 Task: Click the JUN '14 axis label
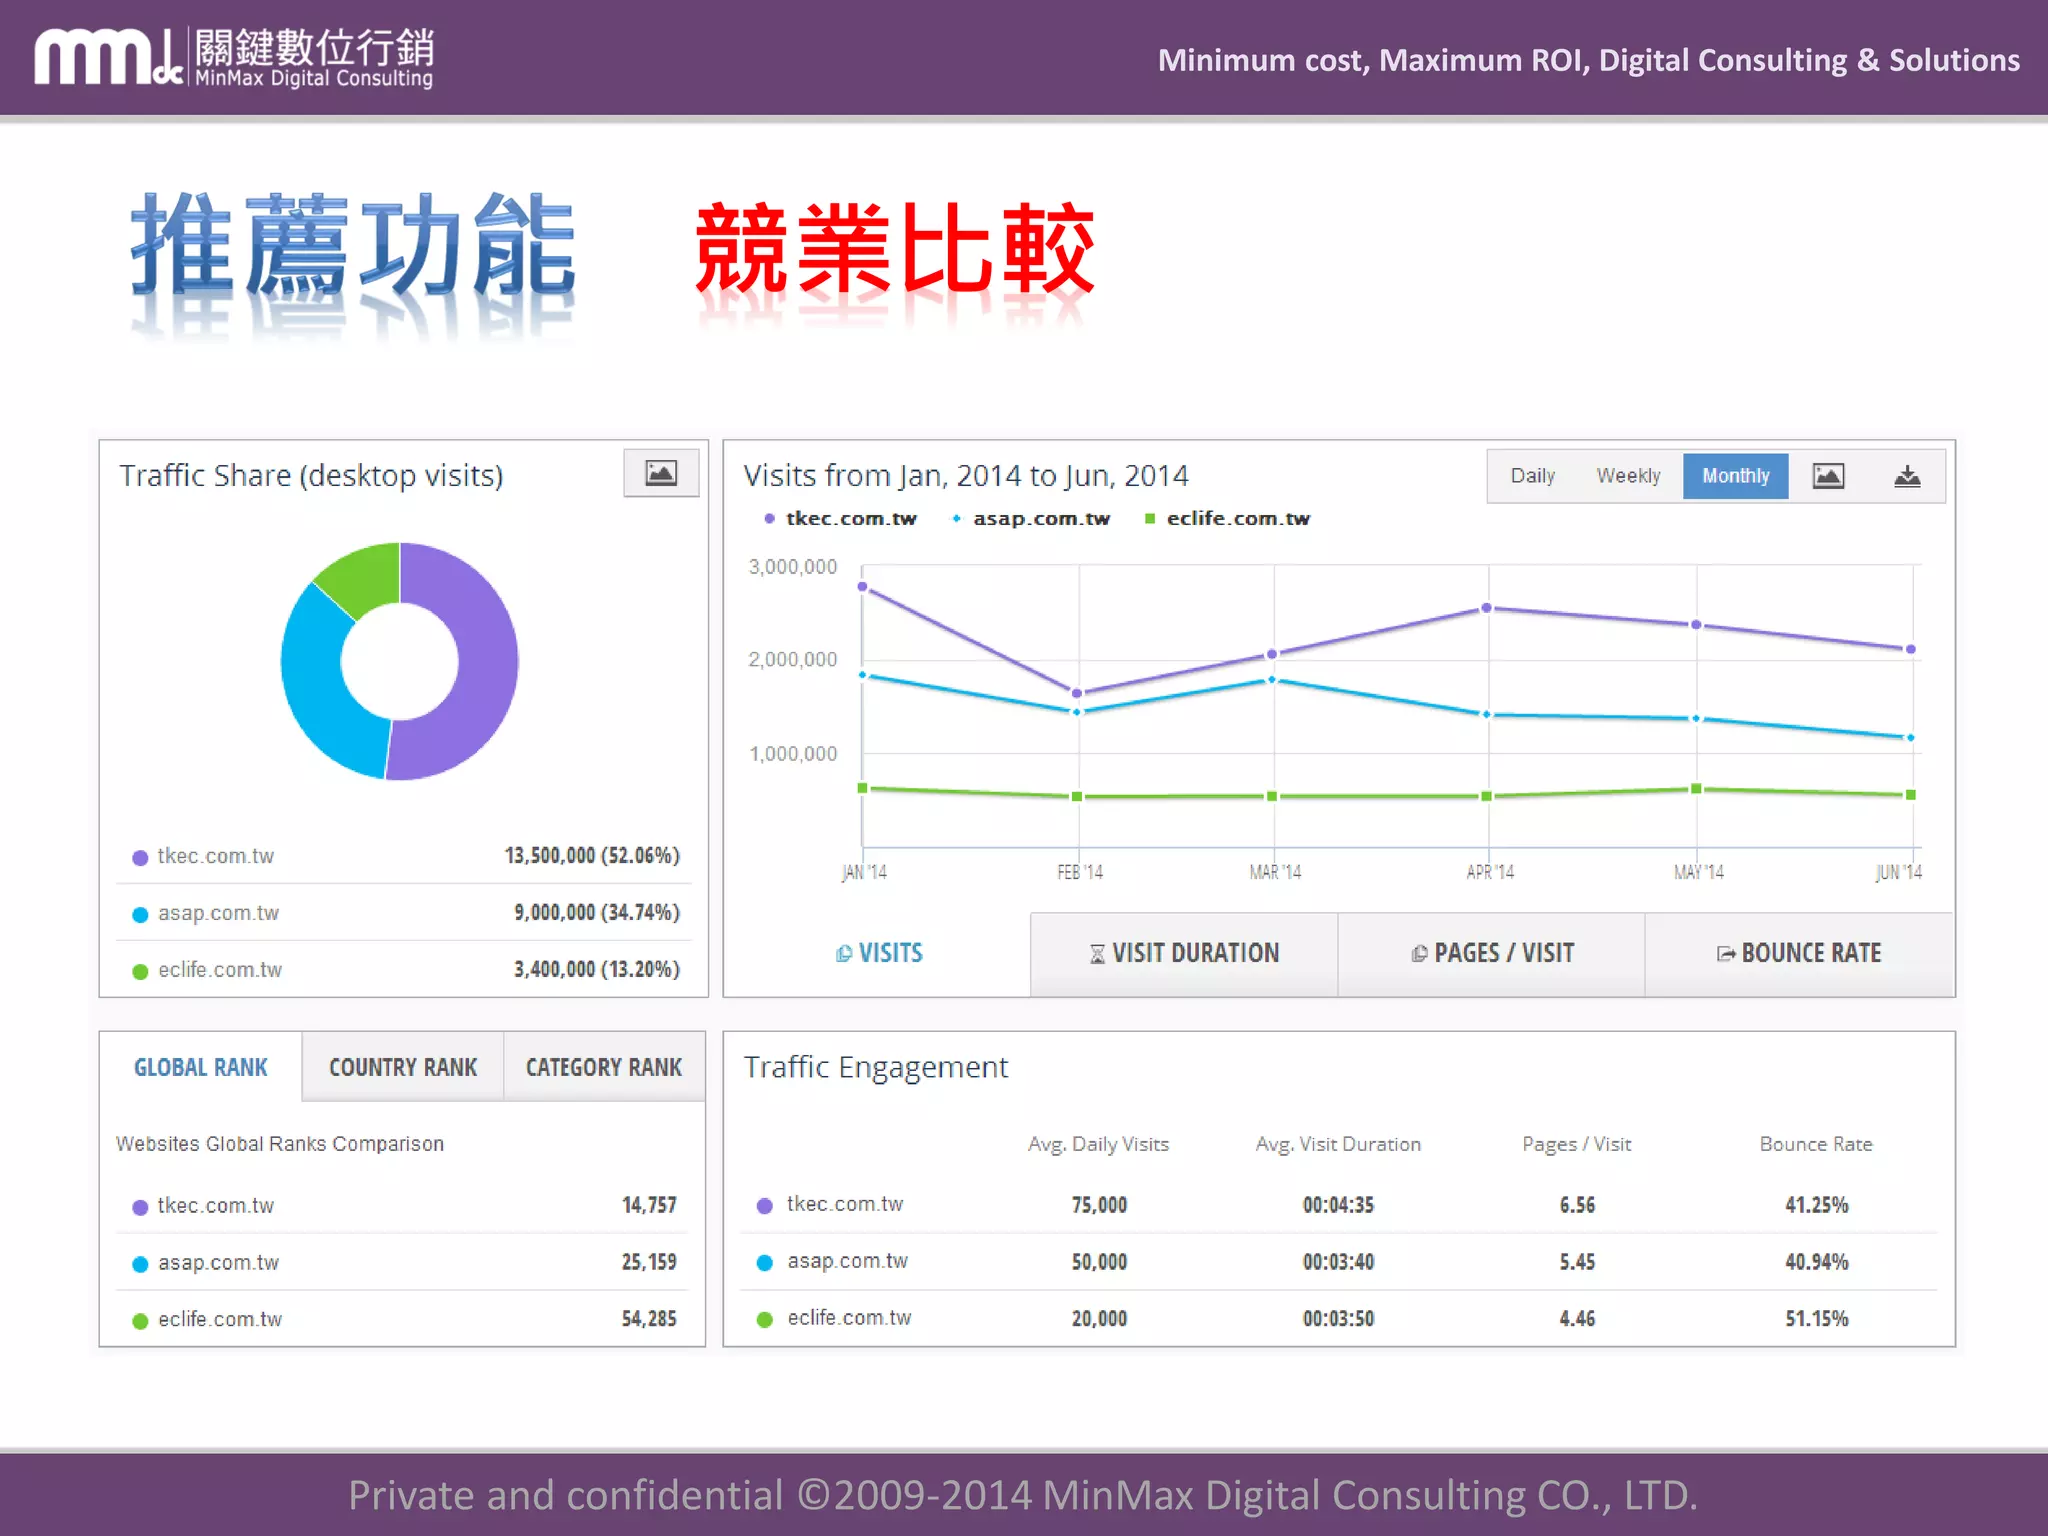click(x=1898, y=873)
